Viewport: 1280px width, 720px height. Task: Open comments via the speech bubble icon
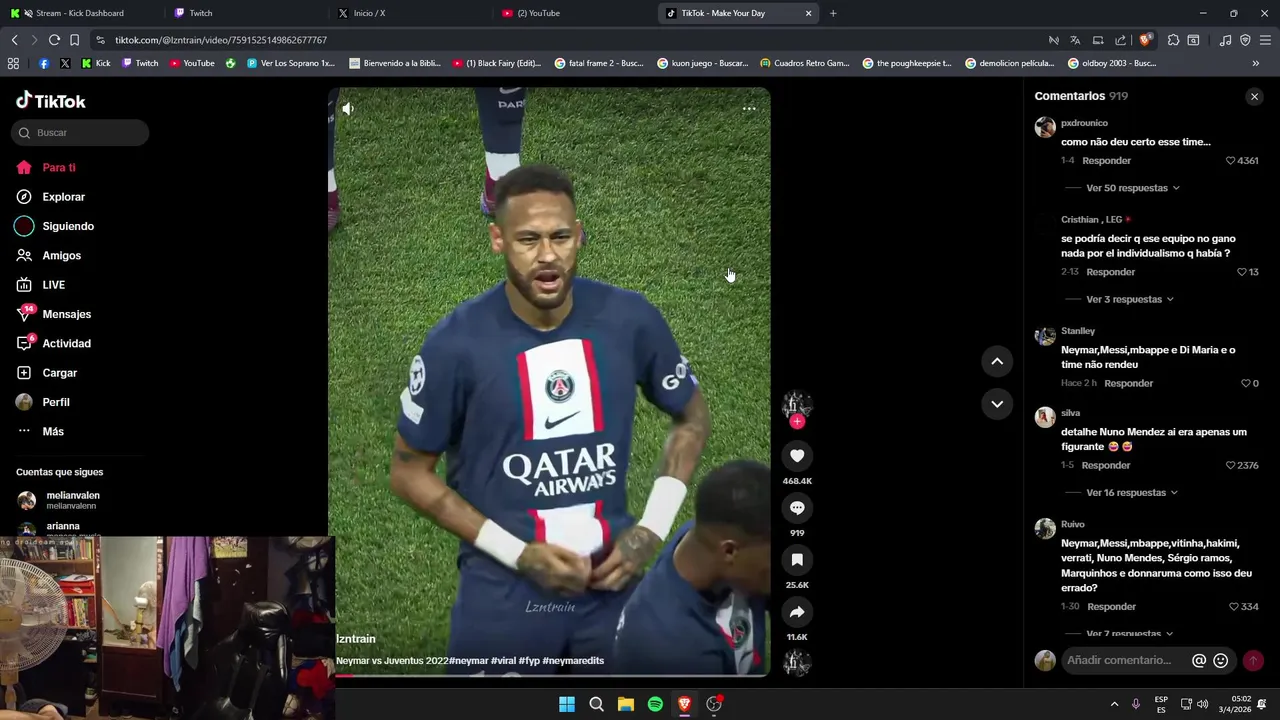click(797, 508)
